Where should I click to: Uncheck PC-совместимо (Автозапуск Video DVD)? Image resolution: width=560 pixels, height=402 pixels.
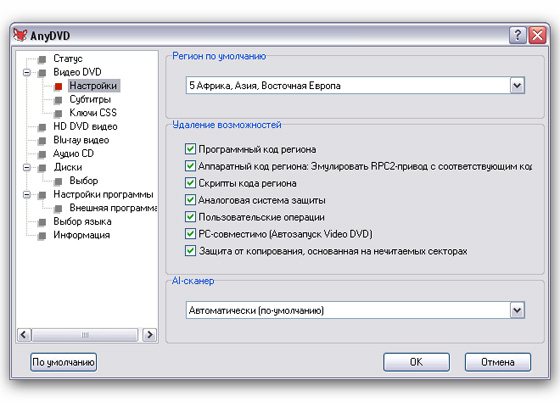tap(190, 233)
